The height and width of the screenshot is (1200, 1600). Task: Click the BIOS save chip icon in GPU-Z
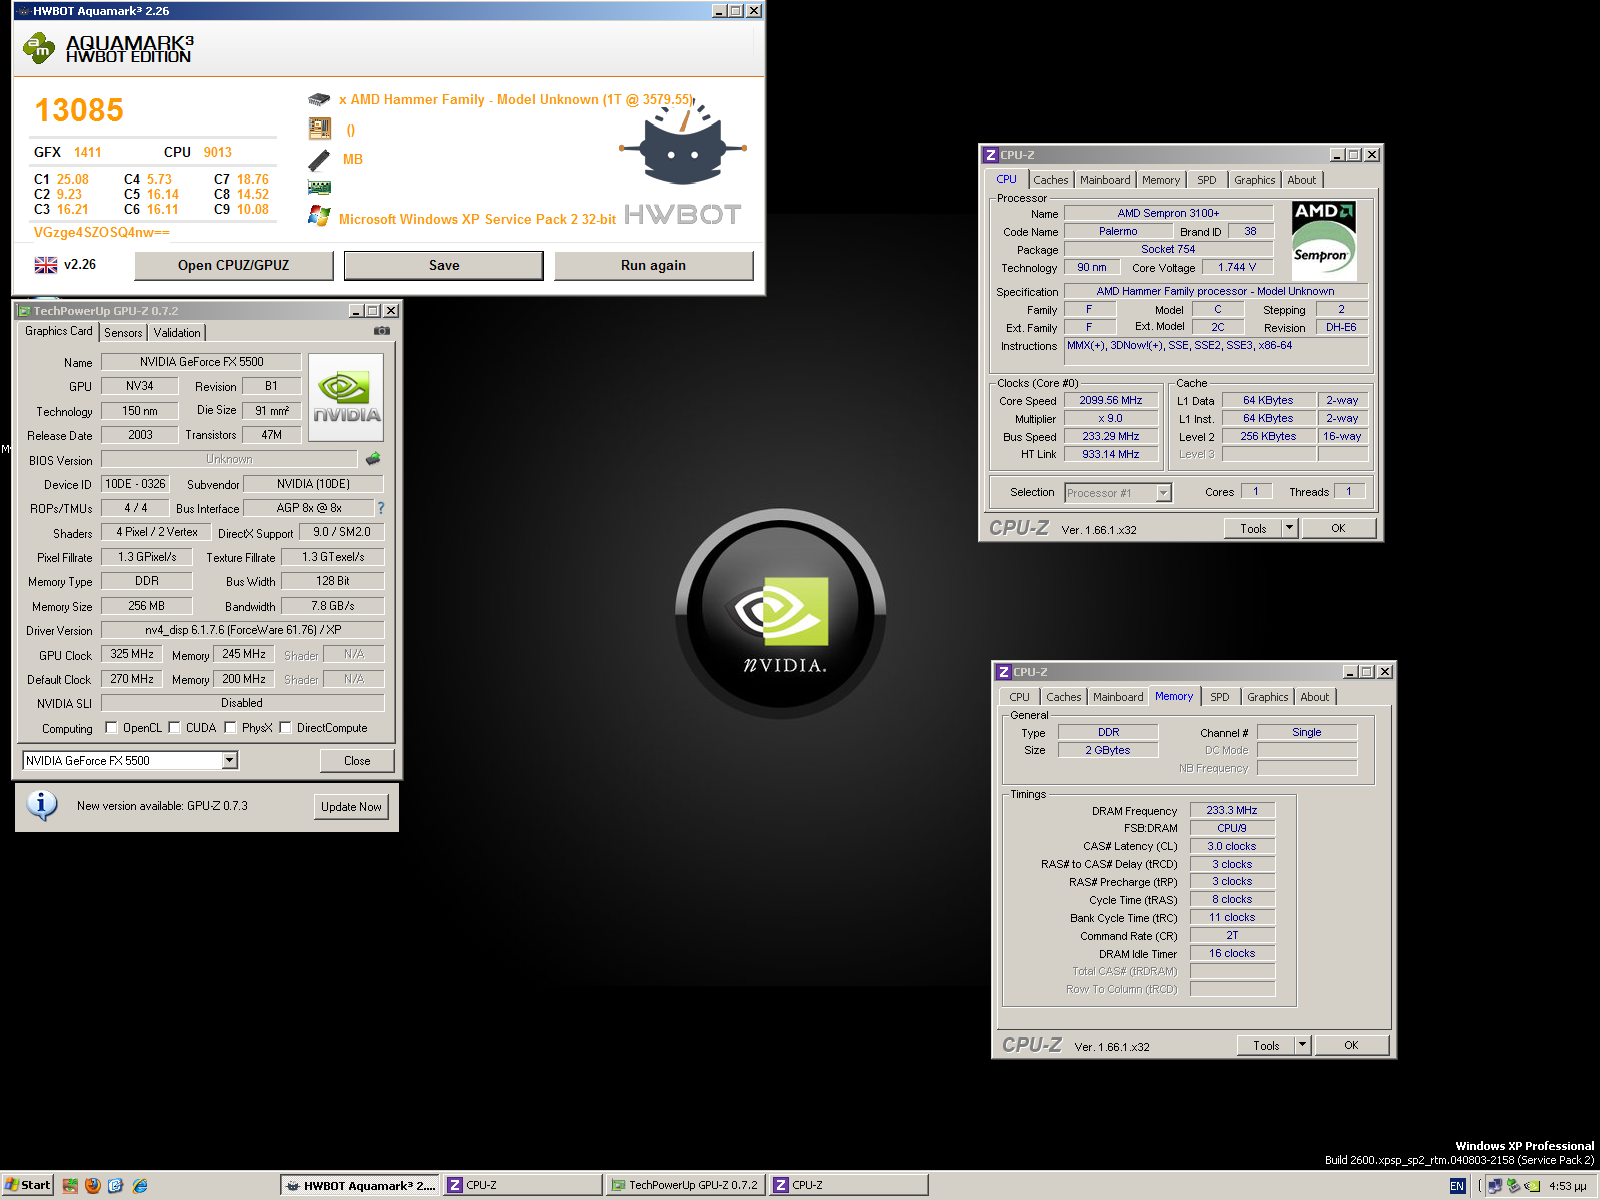pos(373,459)
